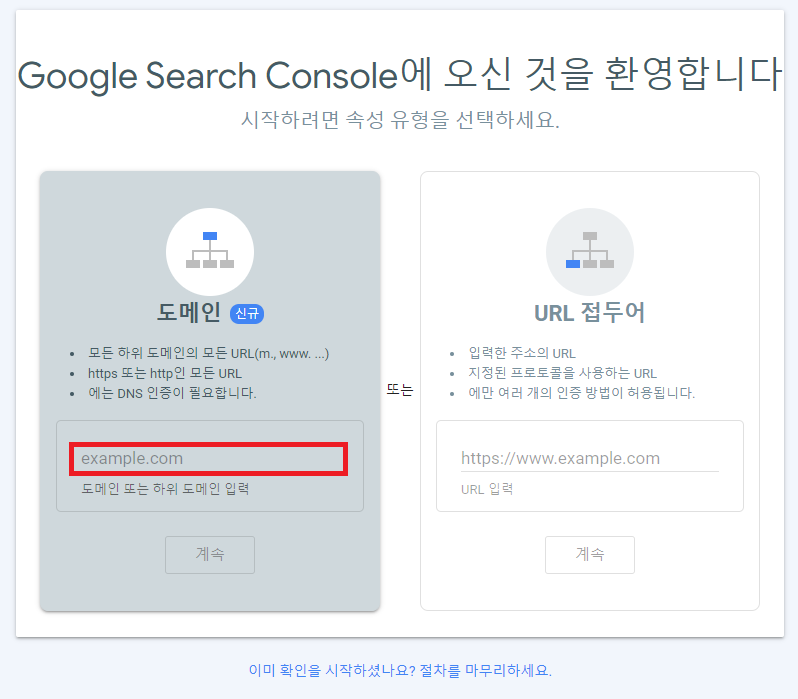Click text 모든 하위 도메인의 모든 URL
798x699 pixels.
coord(209,353)
